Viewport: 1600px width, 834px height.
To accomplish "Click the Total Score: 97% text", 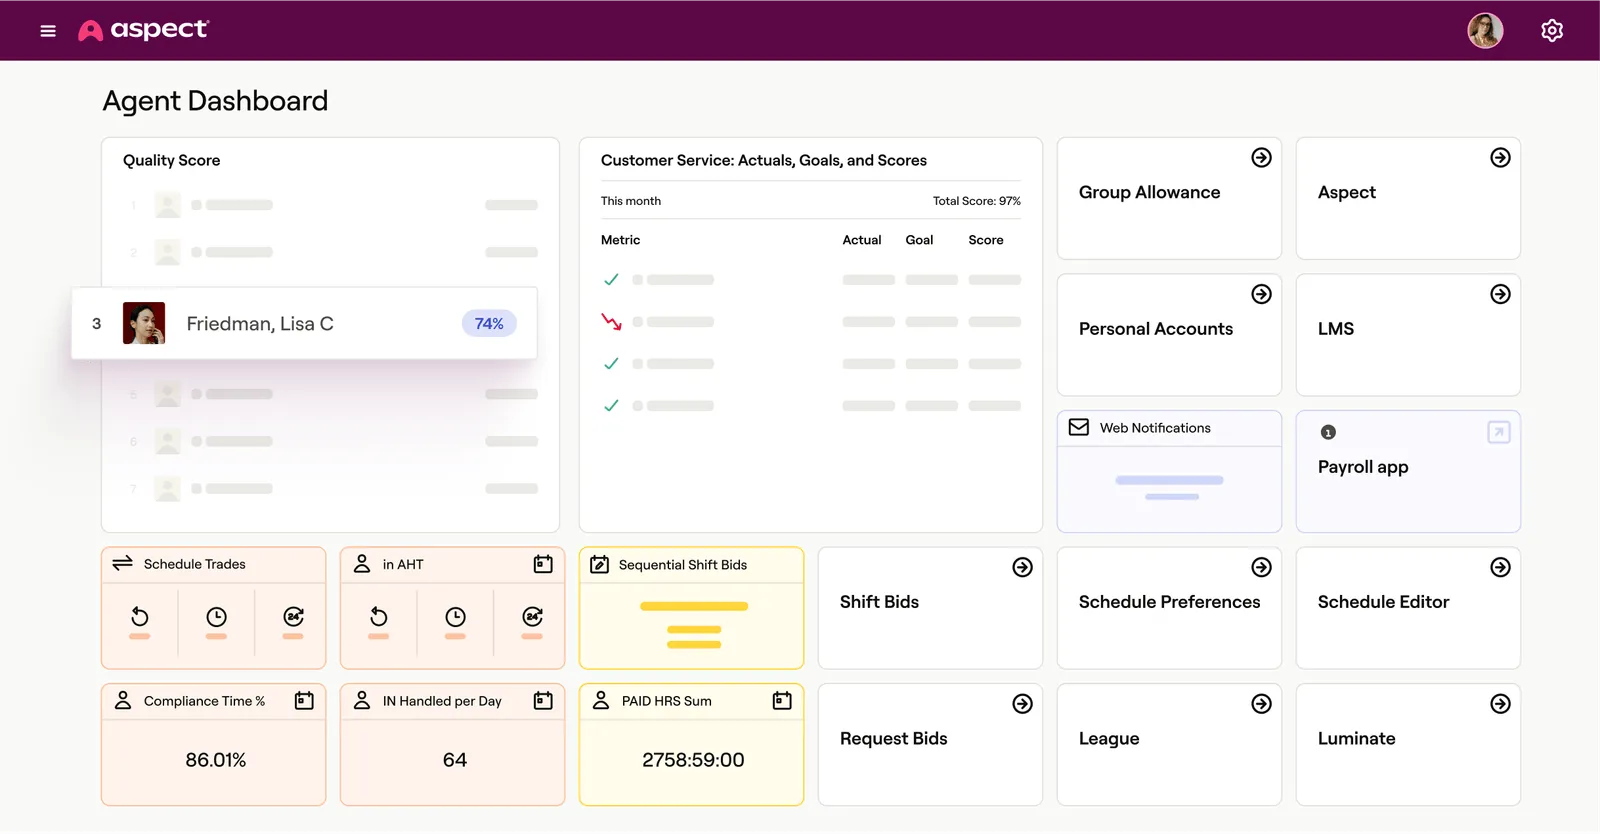I will point(977,201).
